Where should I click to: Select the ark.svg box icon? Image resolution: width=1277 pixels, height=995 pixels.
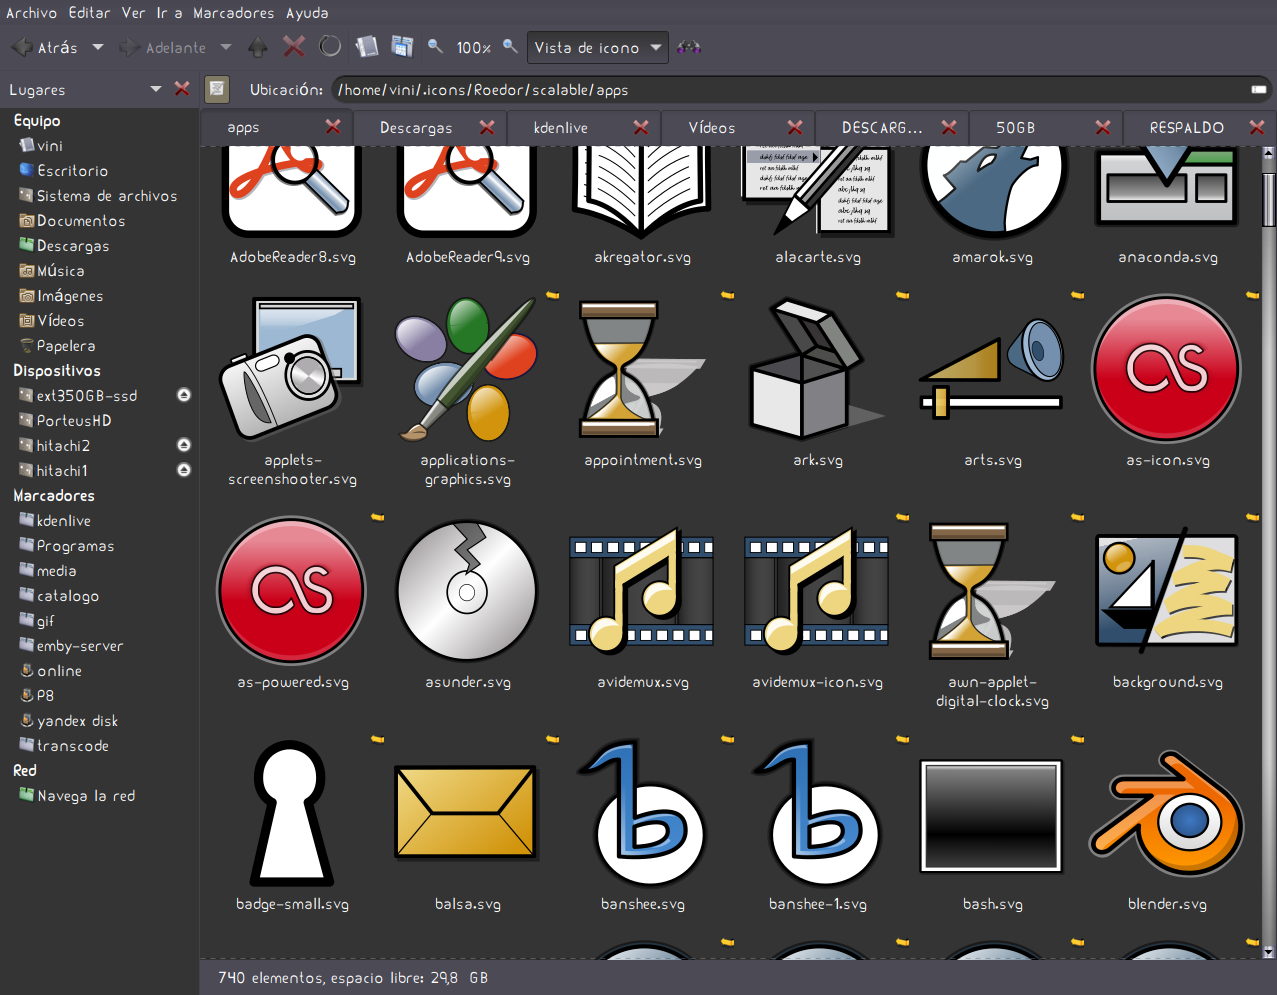click(x=817, y=370)
